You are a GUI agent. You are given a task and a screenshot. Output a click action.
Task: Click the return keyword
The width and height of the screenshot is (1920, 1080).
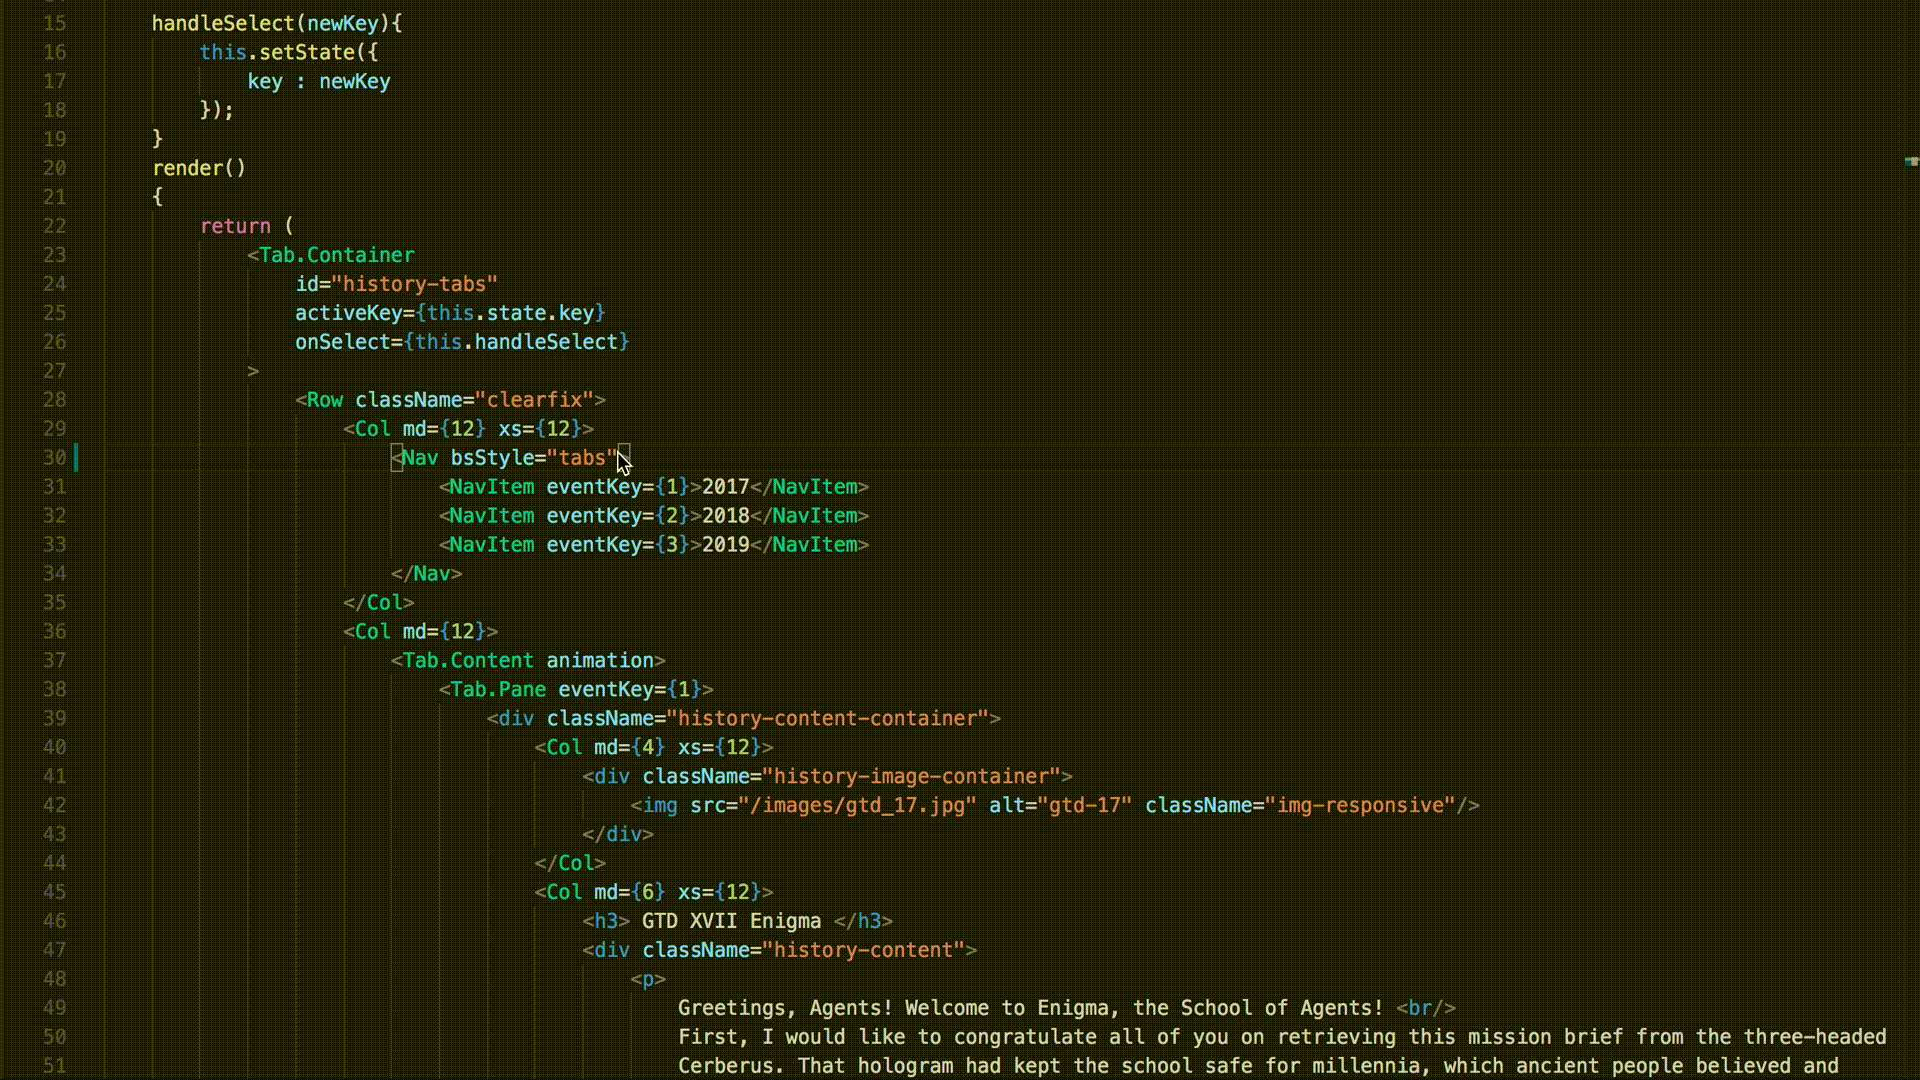pyautogui.click(x=235, y=226)
